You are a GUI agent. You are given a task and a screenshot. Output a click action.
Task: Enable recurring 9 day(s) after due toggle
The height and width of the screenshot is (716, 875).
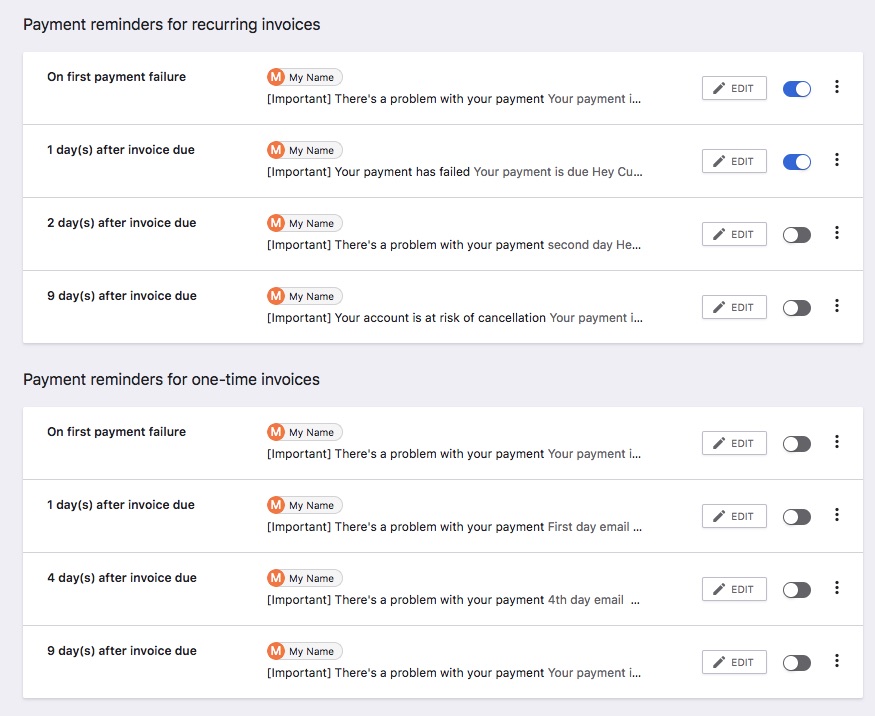click(x=796, y=308)
